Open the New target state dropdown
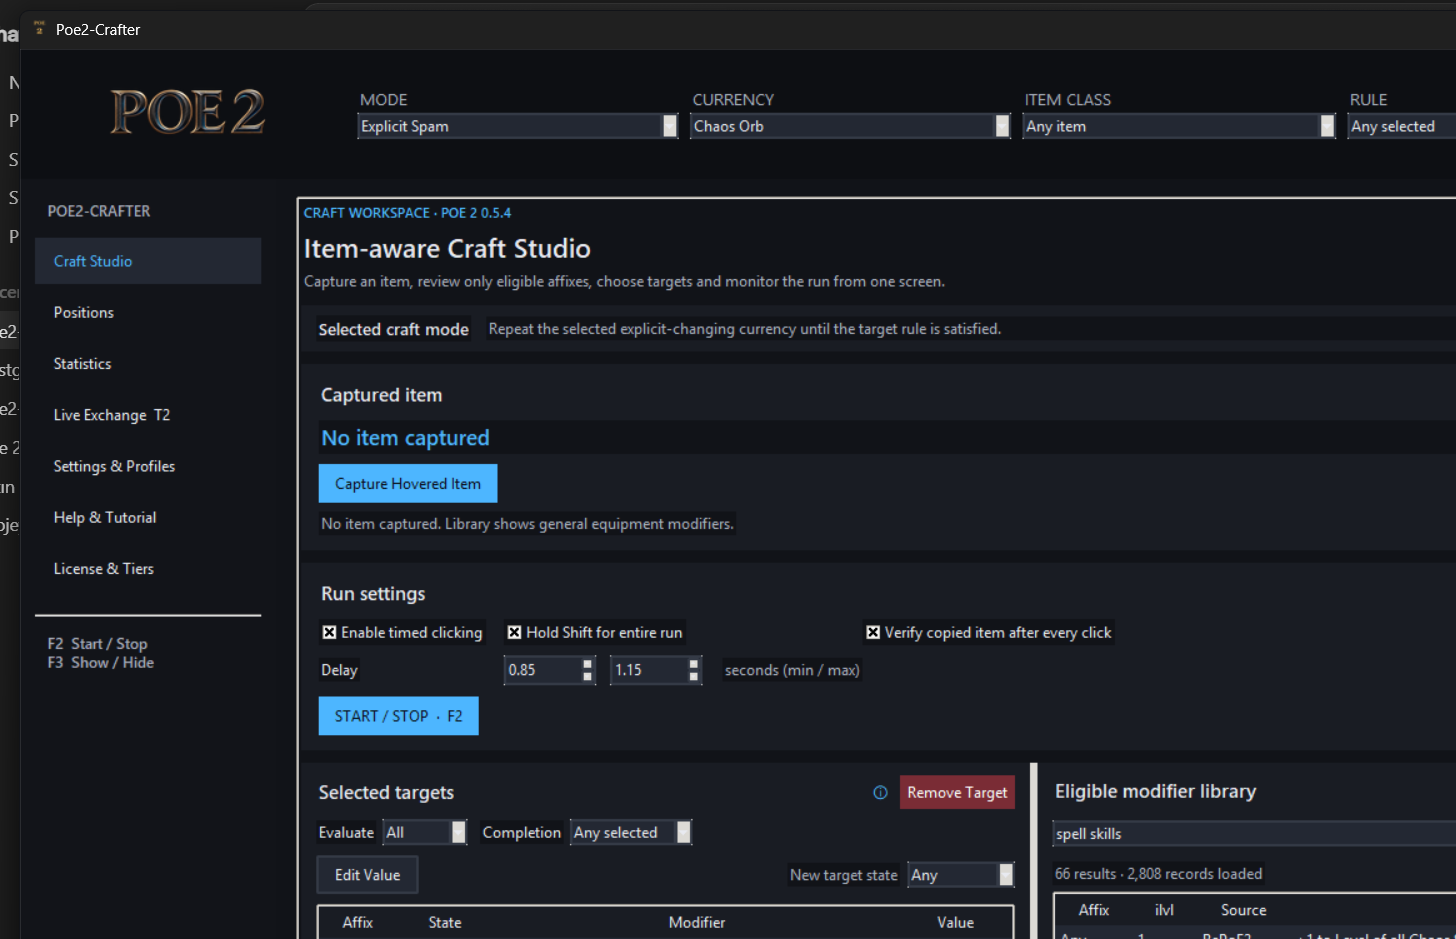The image size is (1456, 939). click(961, 875)
